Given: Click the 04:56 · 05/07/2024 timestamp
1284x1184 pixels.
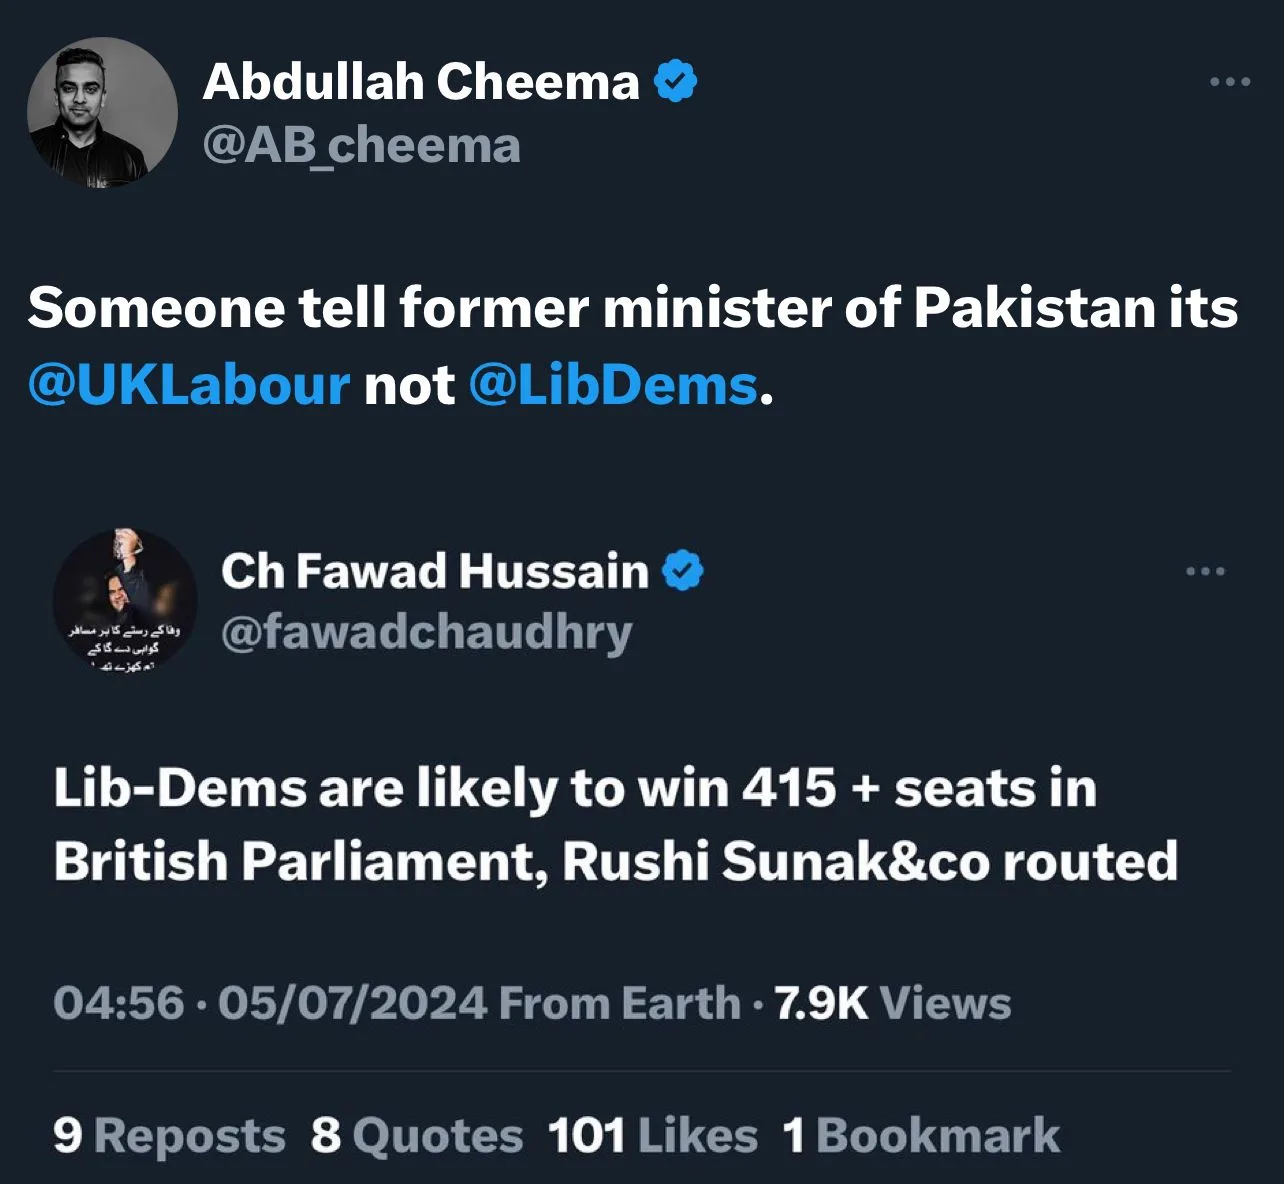Looking at the screenshot, I should tap(270, 1003).
